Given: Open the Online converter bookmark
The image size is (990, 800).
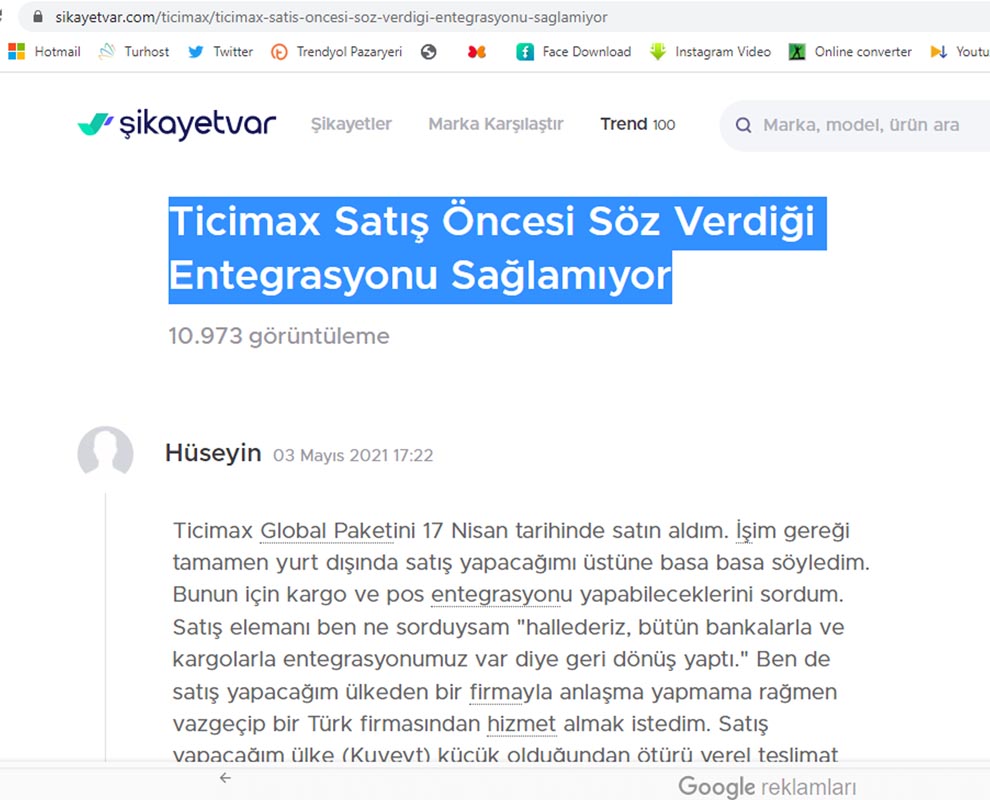Looking at the screenshot, I should (x=850, y=51).
